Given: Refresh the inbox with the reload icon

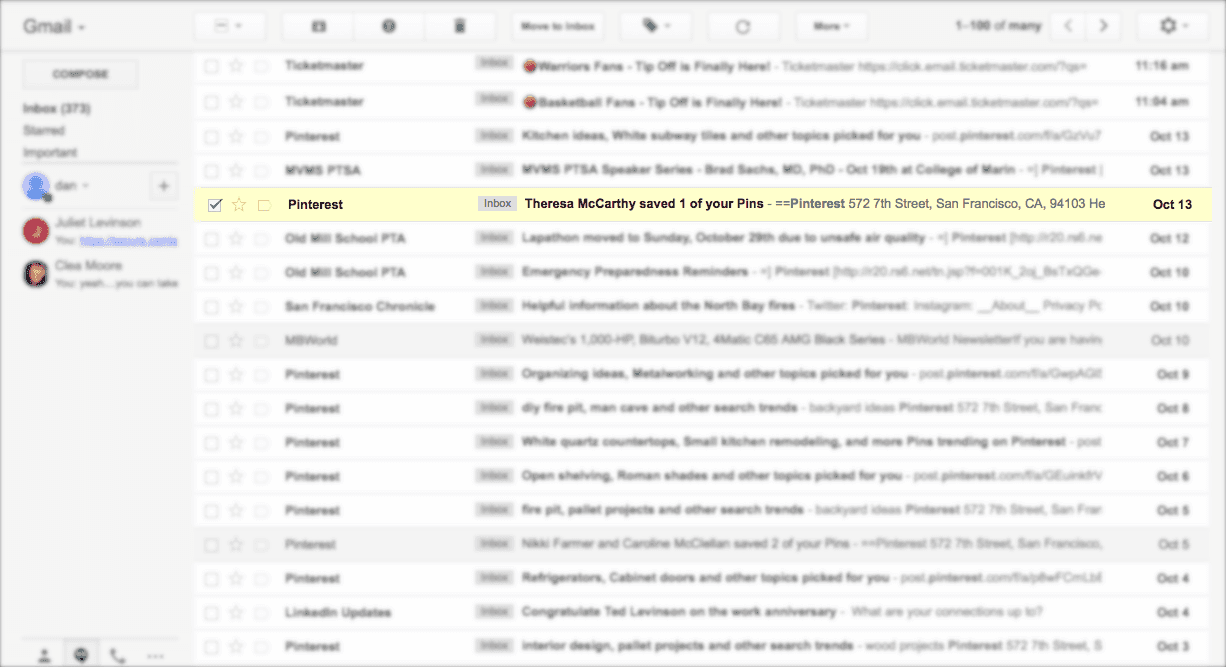Looking at the screenshot, I should pos(743,26).
